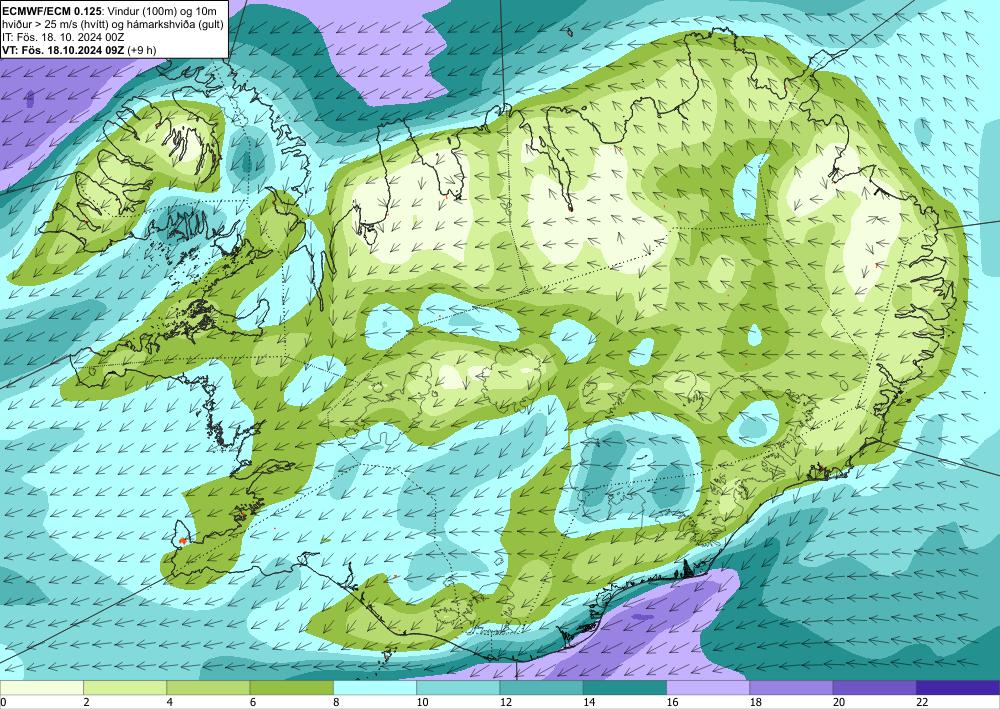The image size is (1000, 709).
Task: Choose the 6–8 m/s darker green legend swatch
Action: tap(291, 687)
